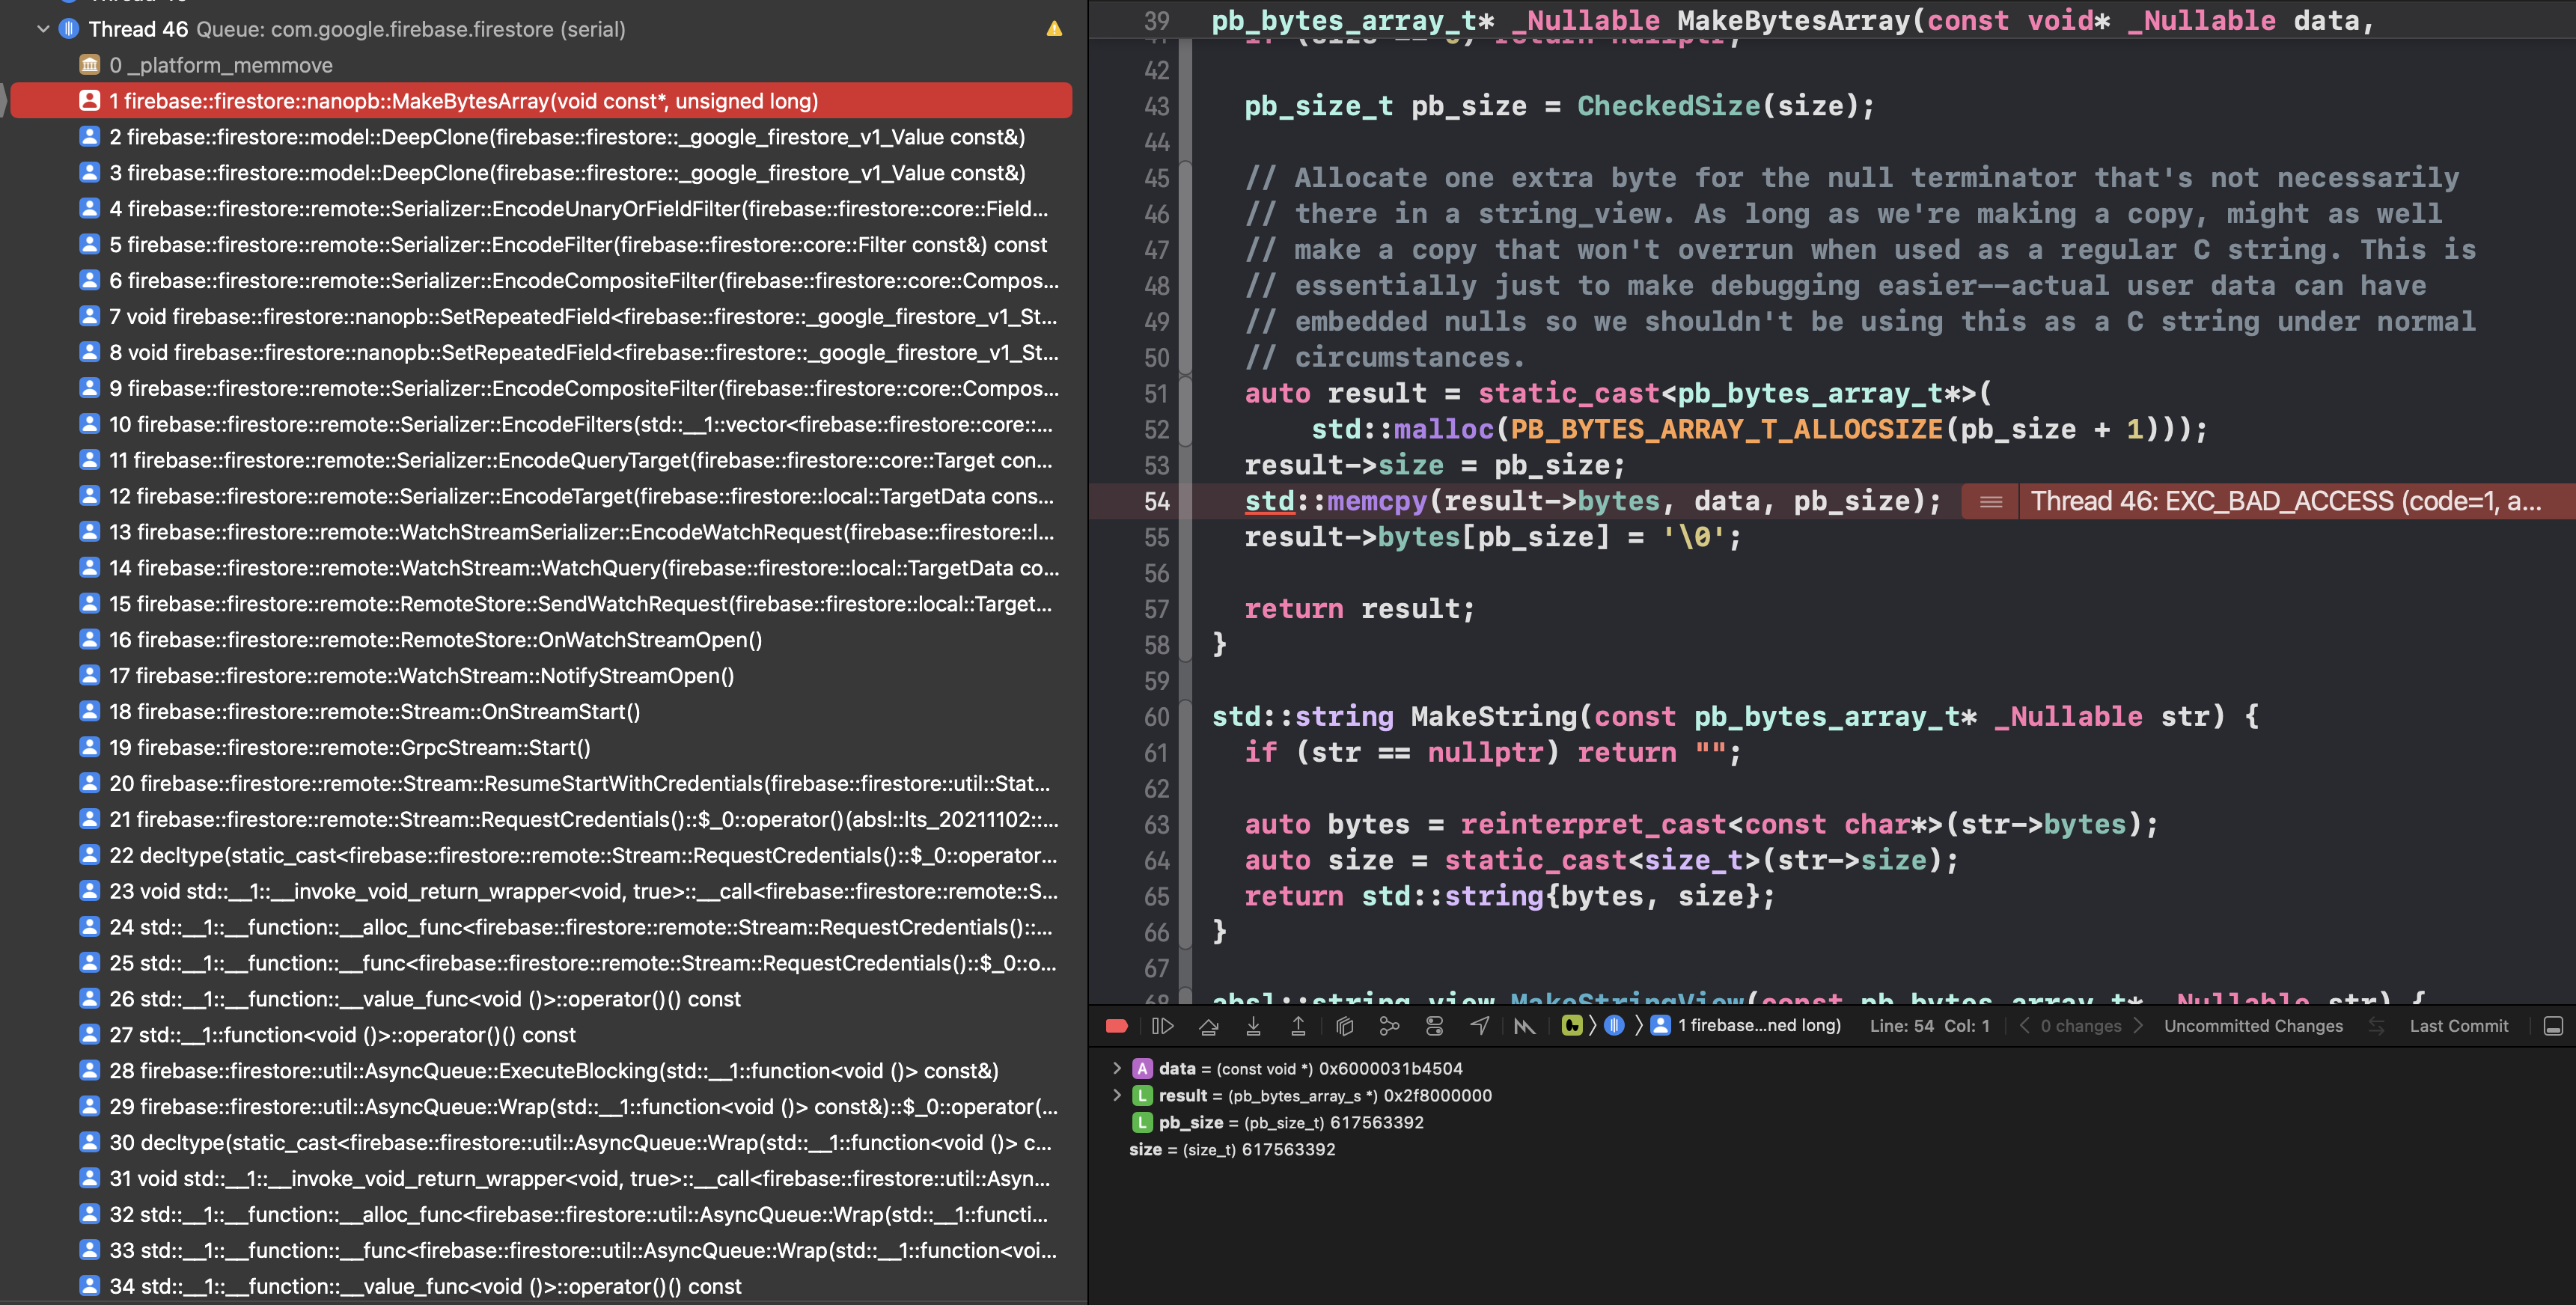Click the swap revisions arrows icon
Viewport: 2576px width, 1305px height.
pyautogui.click(x=2377, y=1026)
